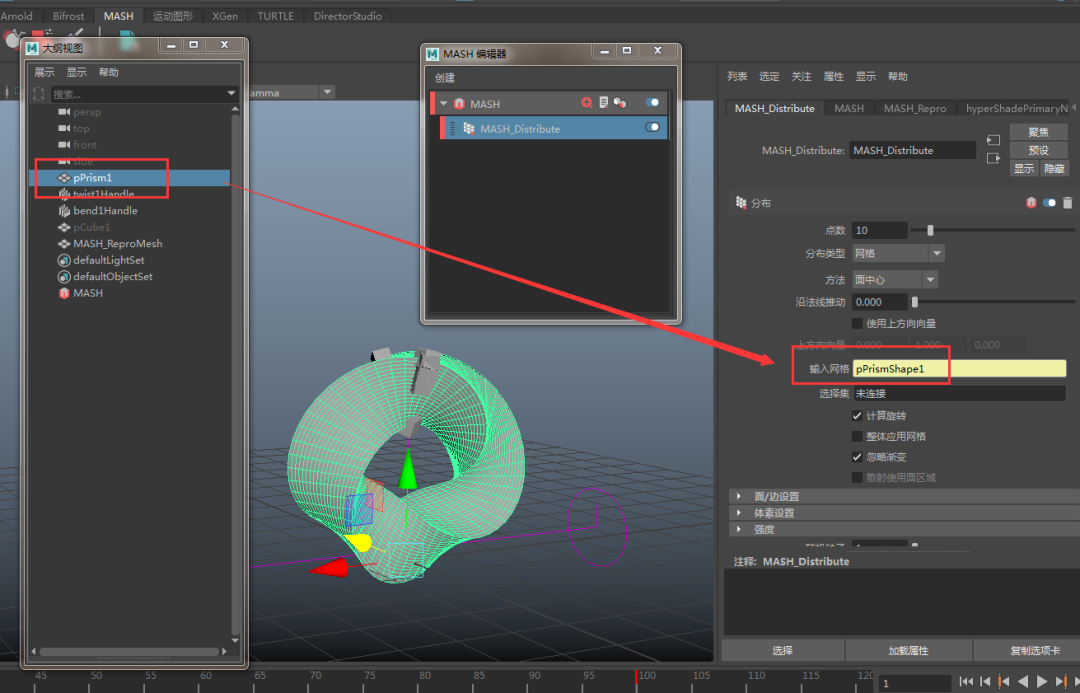Click the top camera icon in outliner

(64, 128)
